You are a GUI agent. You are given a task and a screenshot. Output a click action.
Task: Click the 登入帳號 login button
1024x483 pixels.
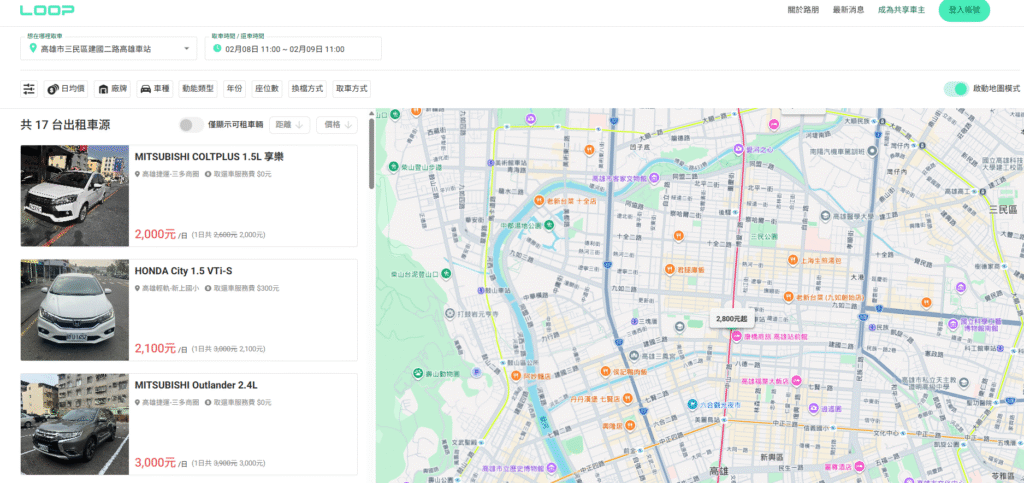pos(964,10)
